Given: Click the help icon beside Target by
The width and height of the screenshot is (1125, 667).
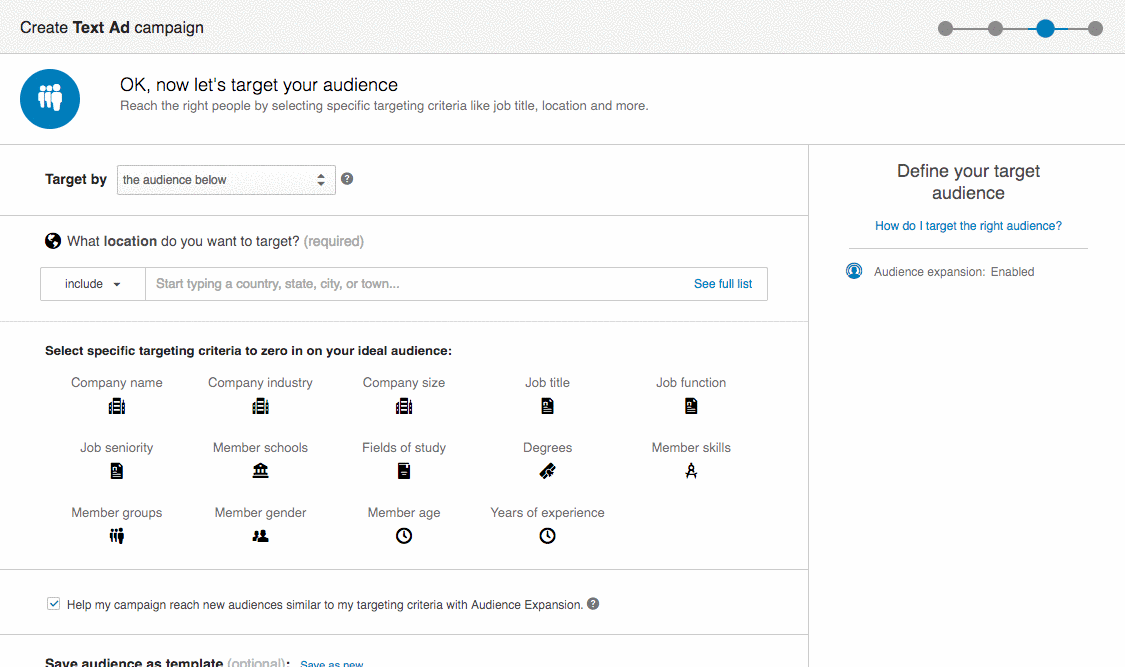Looking at the screenshot, I should pyautogui.click(x=347, y=179).
